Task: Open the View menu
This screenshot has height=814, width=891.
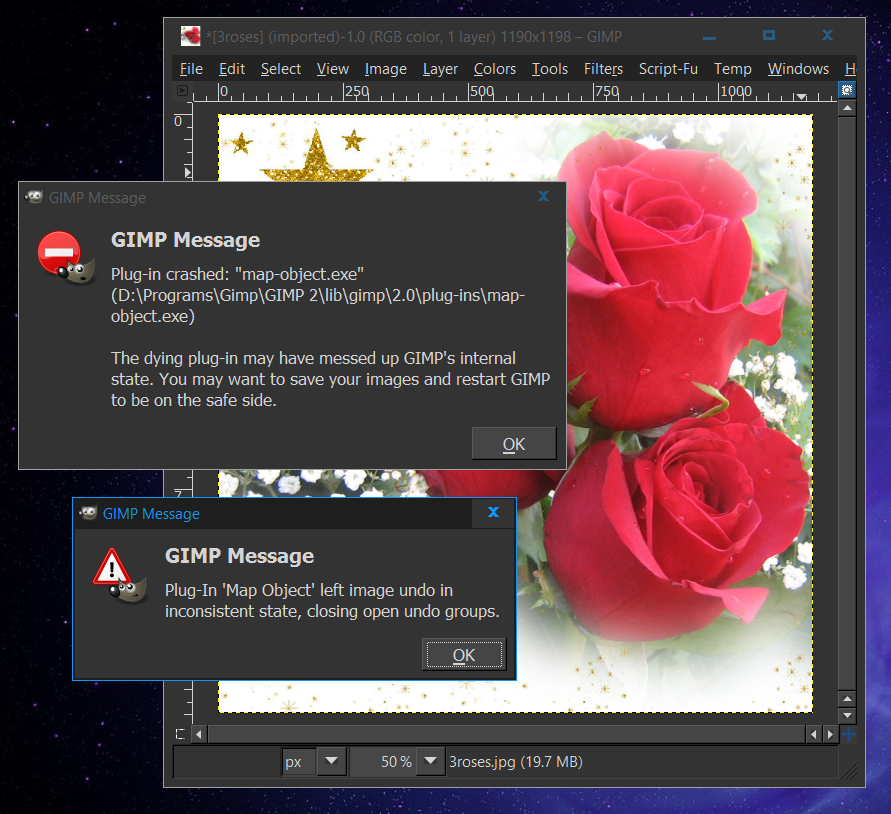Action: click(332, 69)
